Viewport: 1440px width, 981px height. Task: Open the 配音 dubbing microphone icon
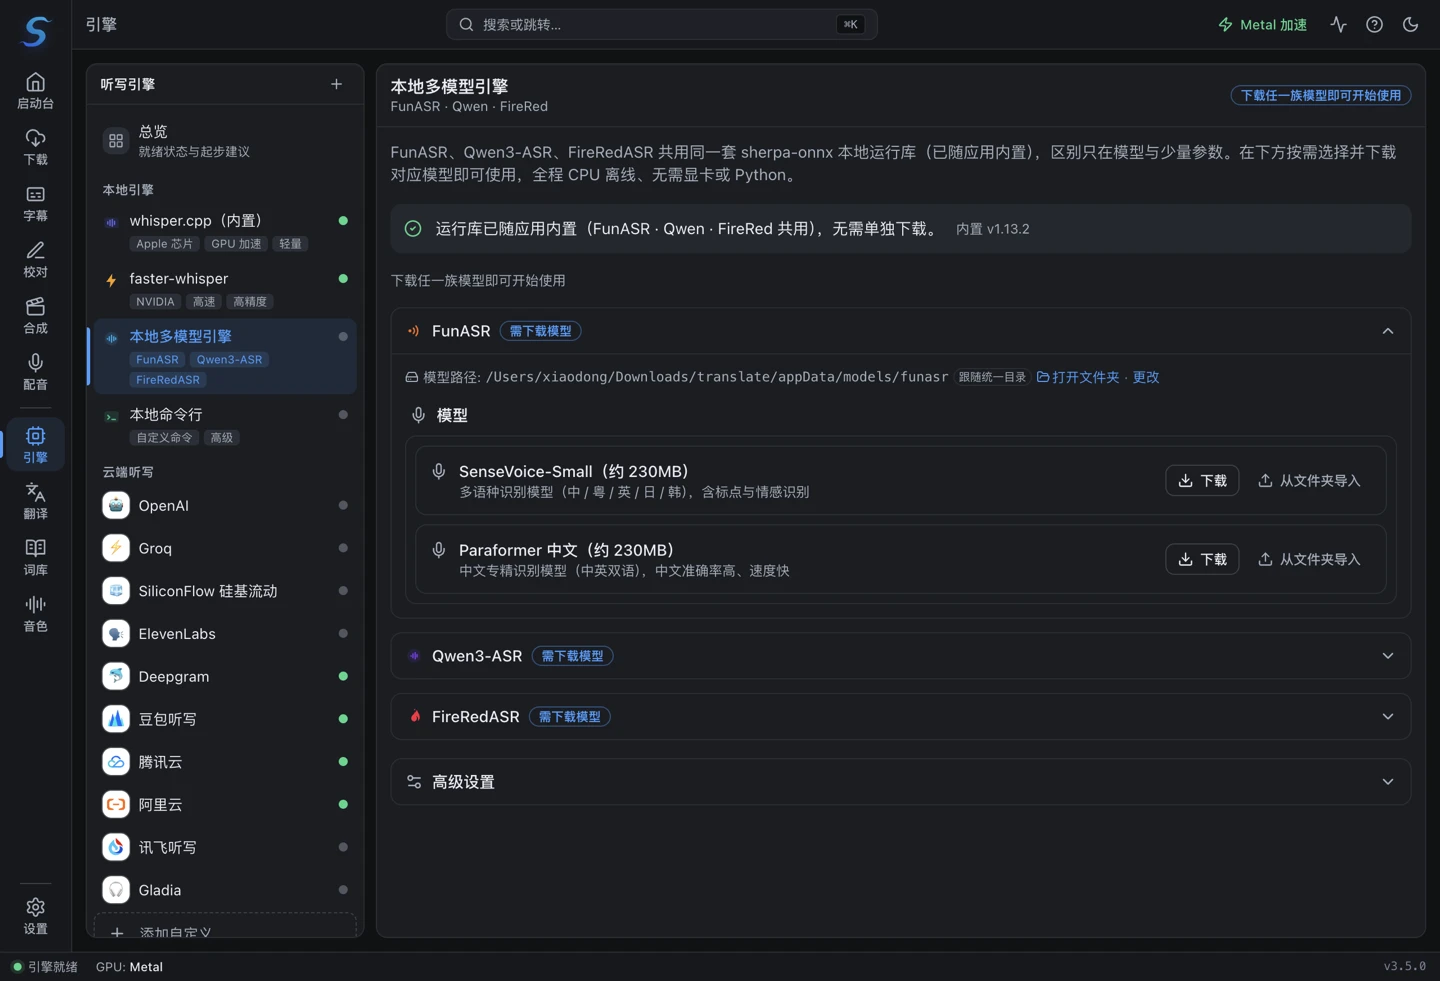pyautogui.click(x=35, y=370)
